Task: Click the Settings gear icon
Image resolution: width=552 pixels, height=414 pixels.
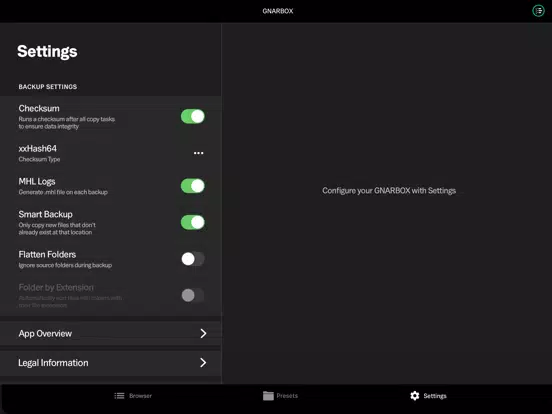Action: [x=415, y=396]
